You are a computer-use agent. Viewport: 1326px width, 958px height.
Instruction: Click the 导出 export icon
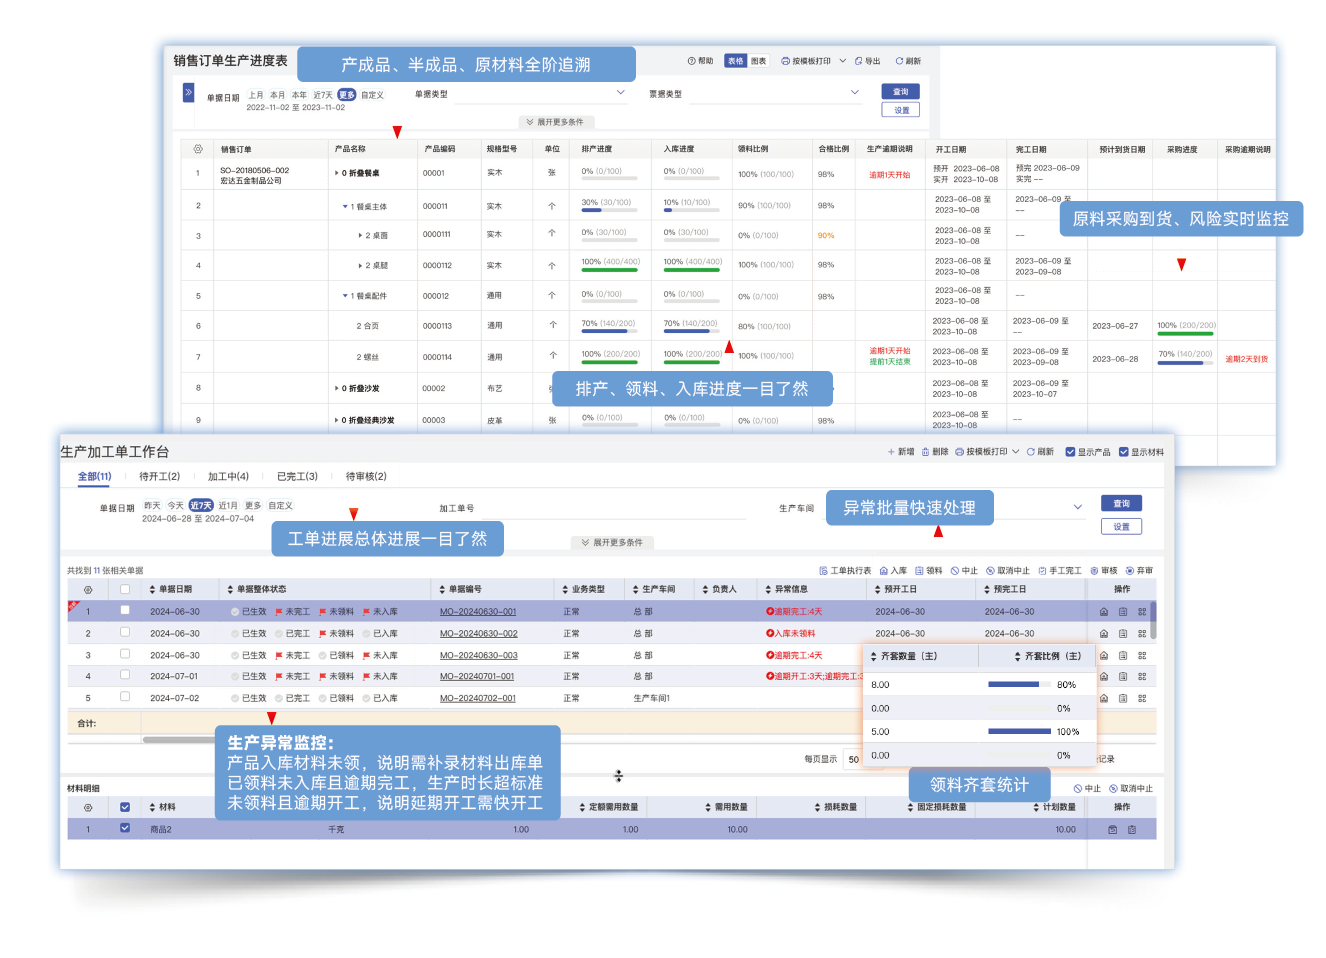point(865,60)
